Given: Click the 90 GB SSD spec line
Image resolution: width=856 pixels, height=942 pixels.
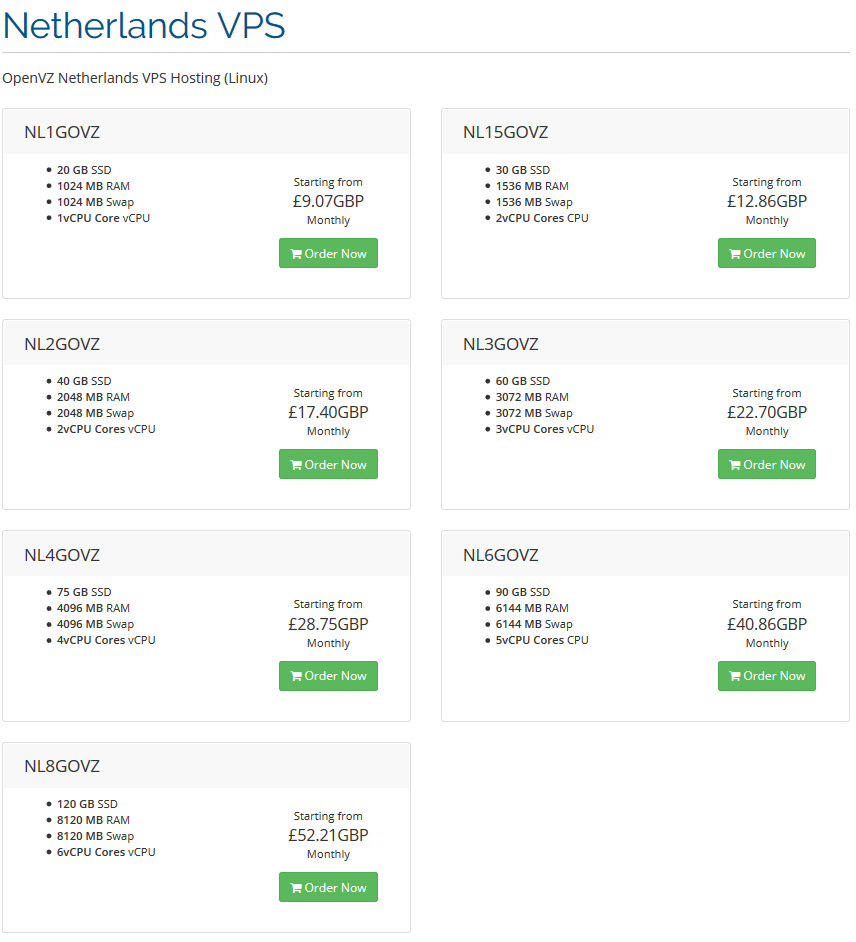Looking at the screenshot, I should pos(523,592).
